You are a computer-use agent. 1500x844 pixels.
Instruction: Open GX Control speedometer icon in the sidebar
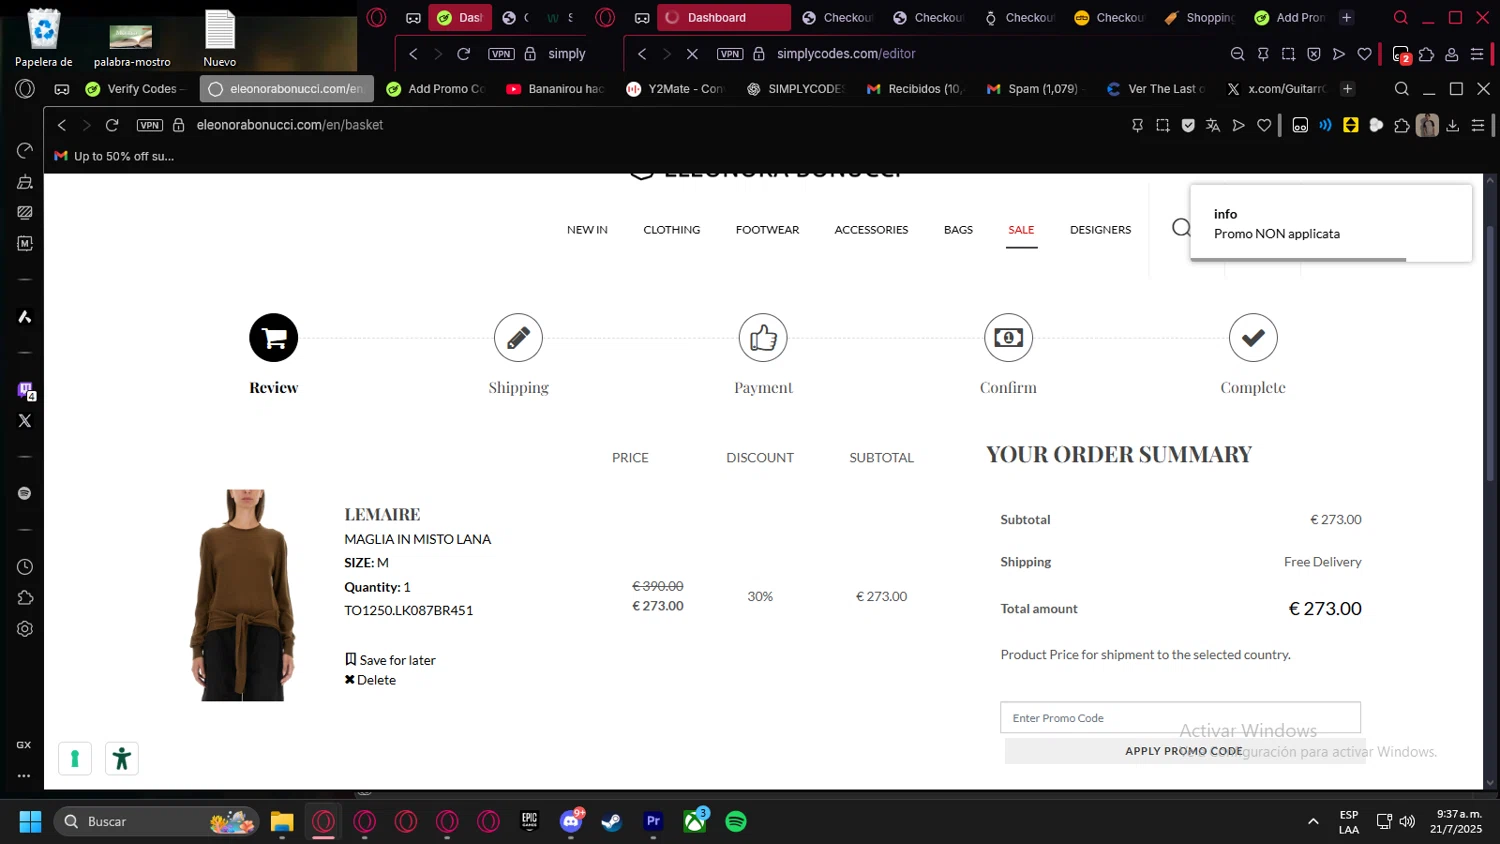[x=25, y=150]
